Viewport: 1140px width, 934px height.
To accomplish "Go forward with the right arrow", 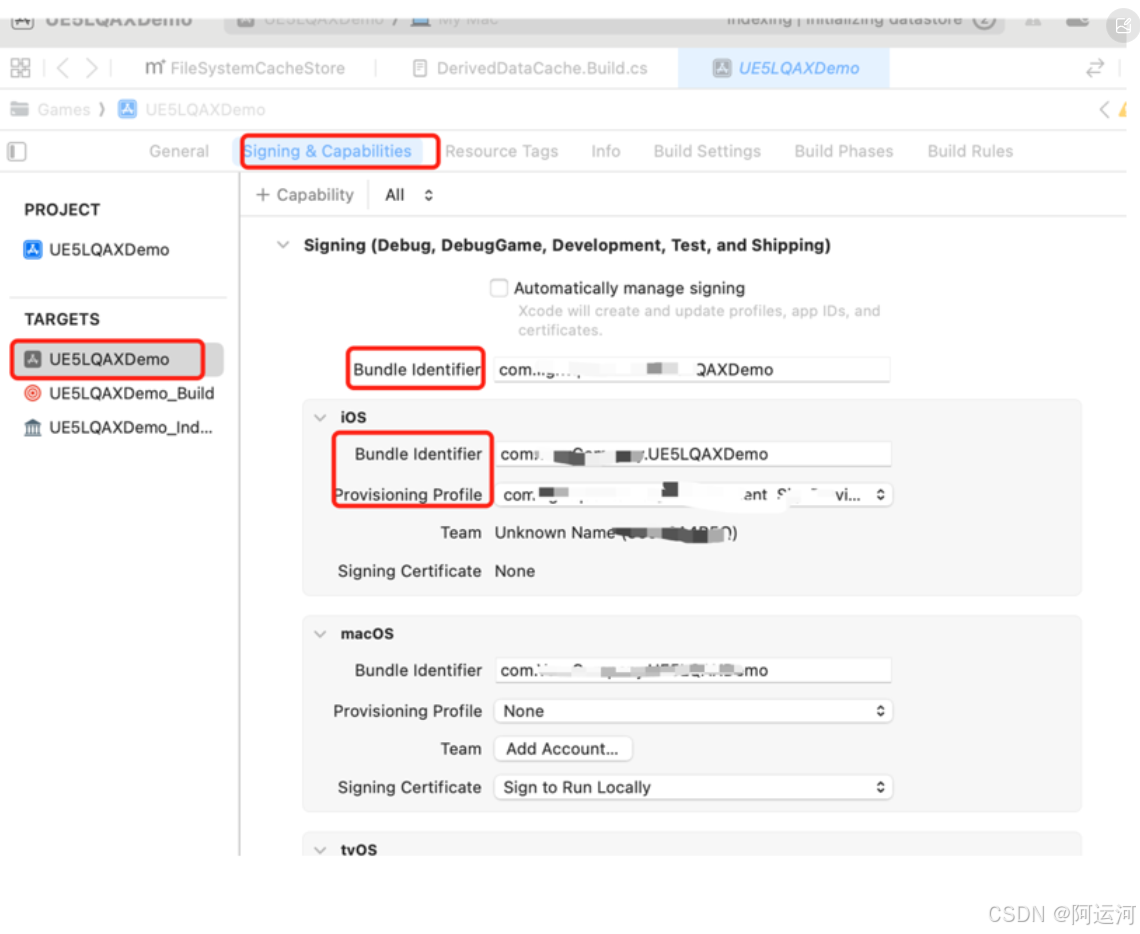I will tap(91, 68).
